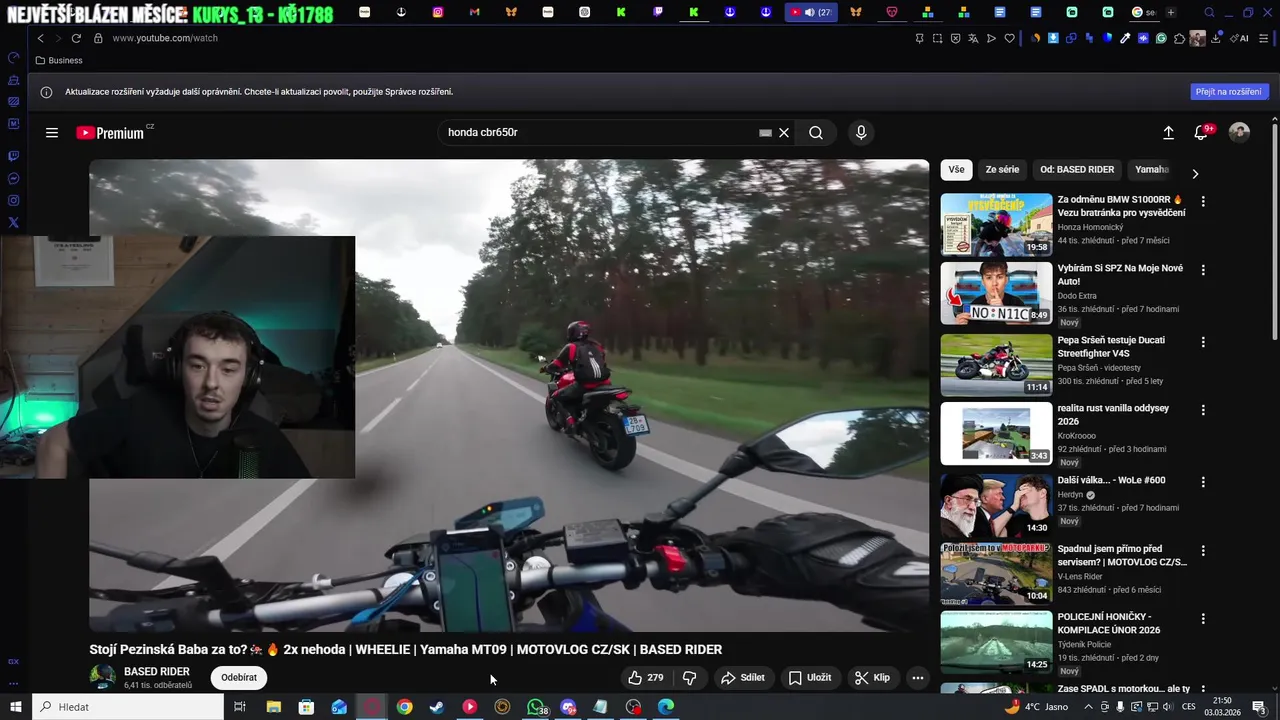The width and height of the screenshot is (1280, 720).
Task: Select the Yamaha filter chip
Action: (1151, 169)
